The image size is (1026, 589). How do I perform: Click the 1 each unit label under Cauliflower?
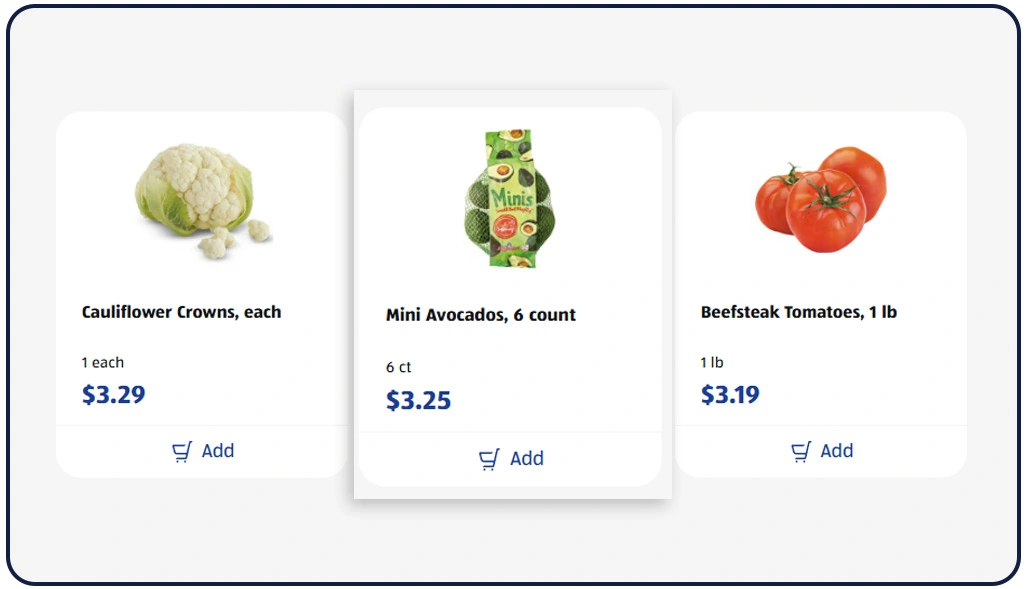click(105, 363)
